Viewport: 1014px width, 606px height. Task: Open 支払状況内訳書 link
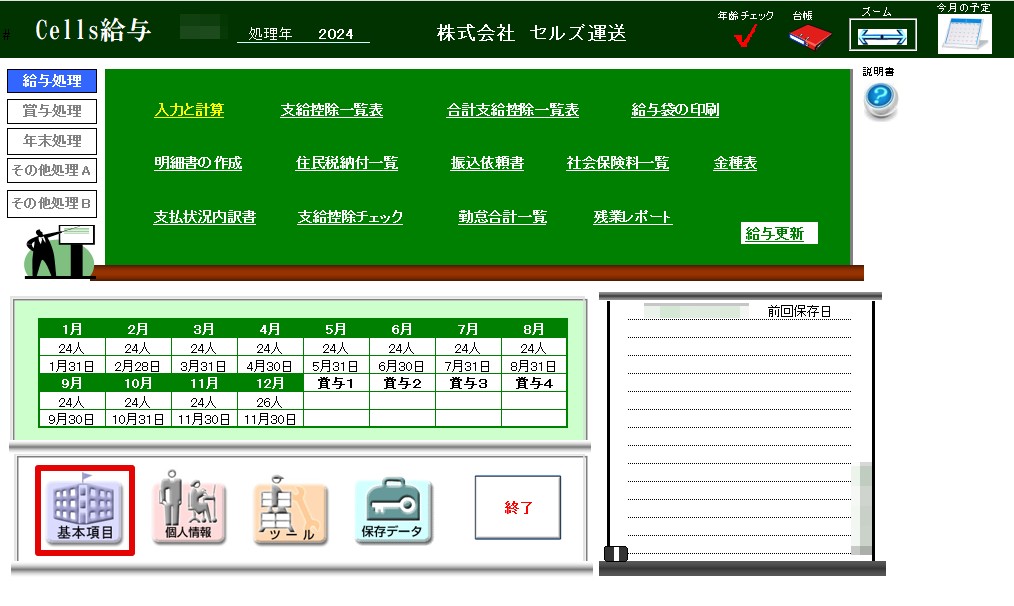click(204, 217)
